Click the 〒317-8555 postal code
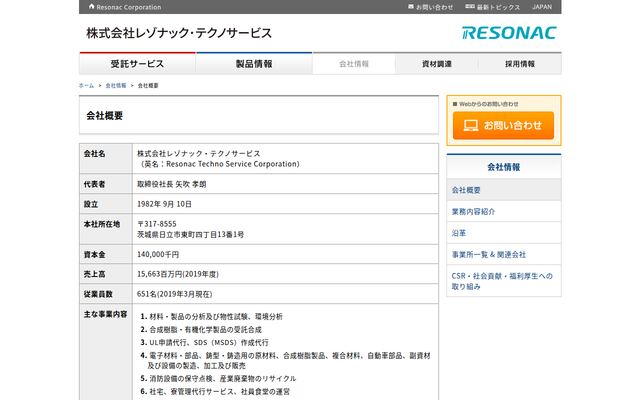Viewport: 640px width, 400px height. click(x=157, y=224)
